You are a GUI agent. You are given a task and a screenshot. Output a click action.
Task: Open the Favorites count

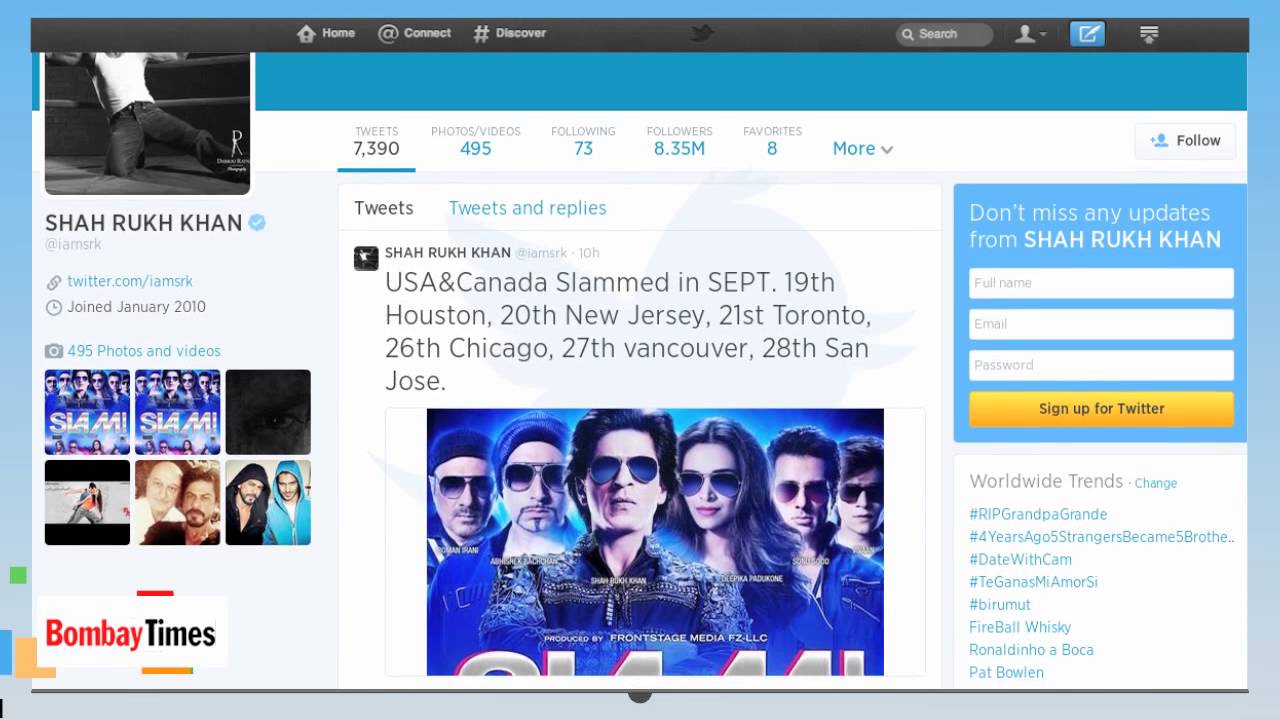tap(772, 141)
